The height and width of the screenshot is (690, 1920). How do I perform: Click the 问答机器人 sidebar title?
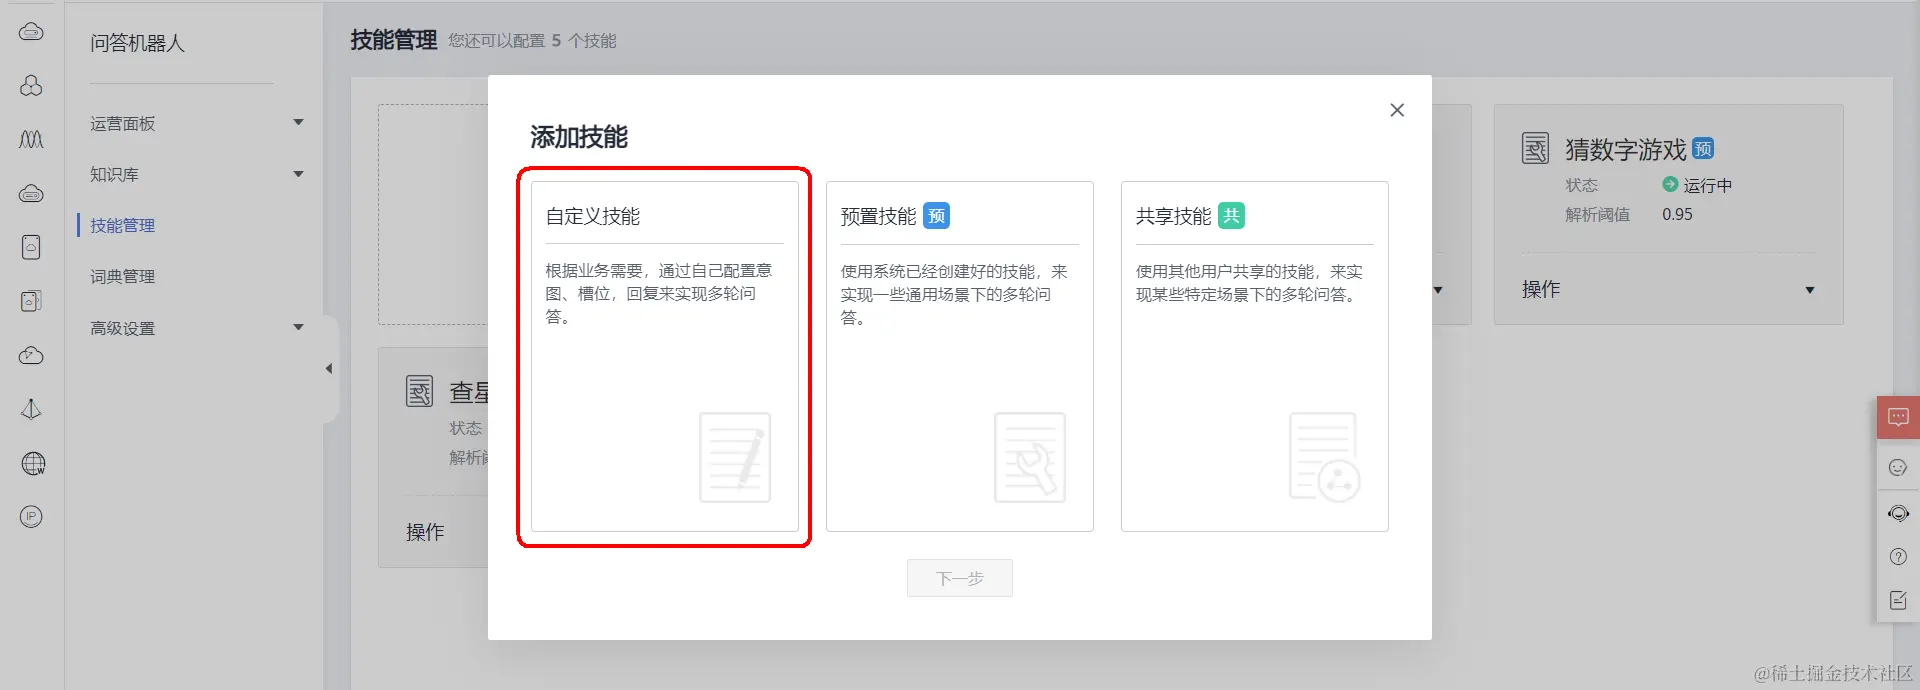pyautogui.click(x=138, y=43)
